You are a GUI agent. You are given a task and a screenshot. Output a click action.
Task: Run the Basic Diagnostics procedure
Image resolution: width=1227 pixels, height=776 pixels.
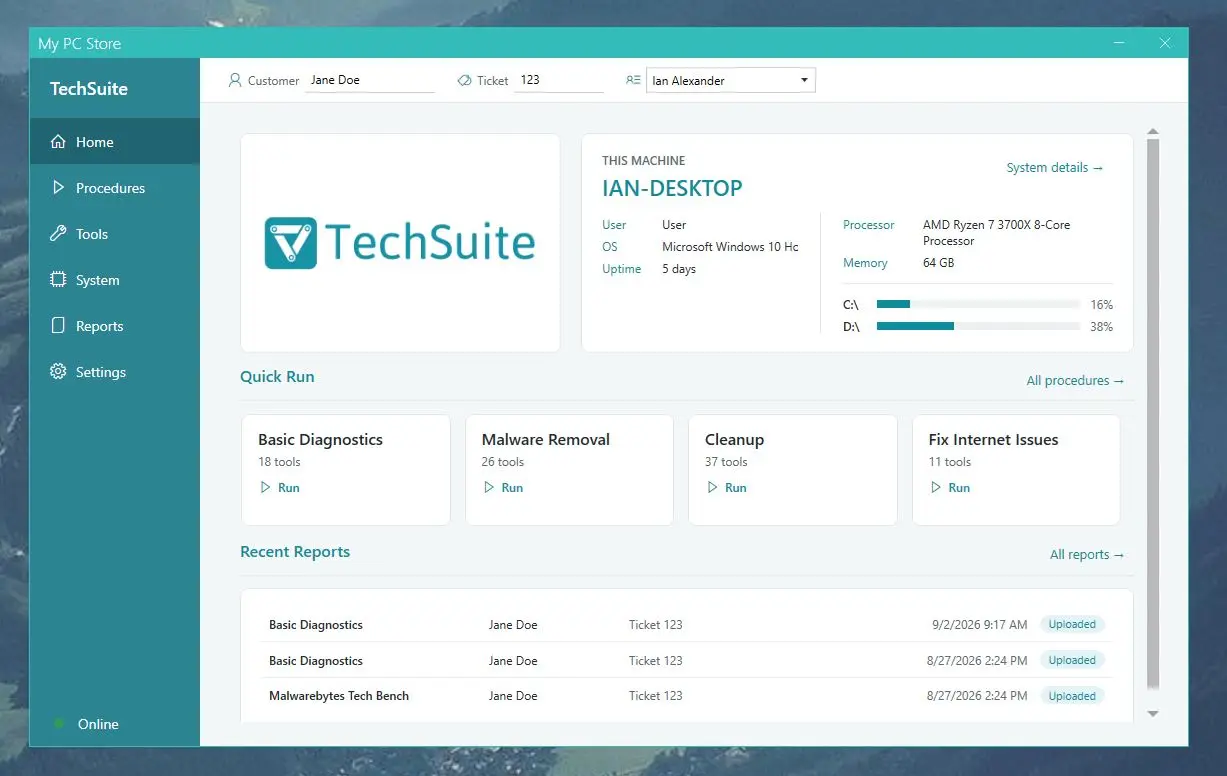tap(280, 488)
